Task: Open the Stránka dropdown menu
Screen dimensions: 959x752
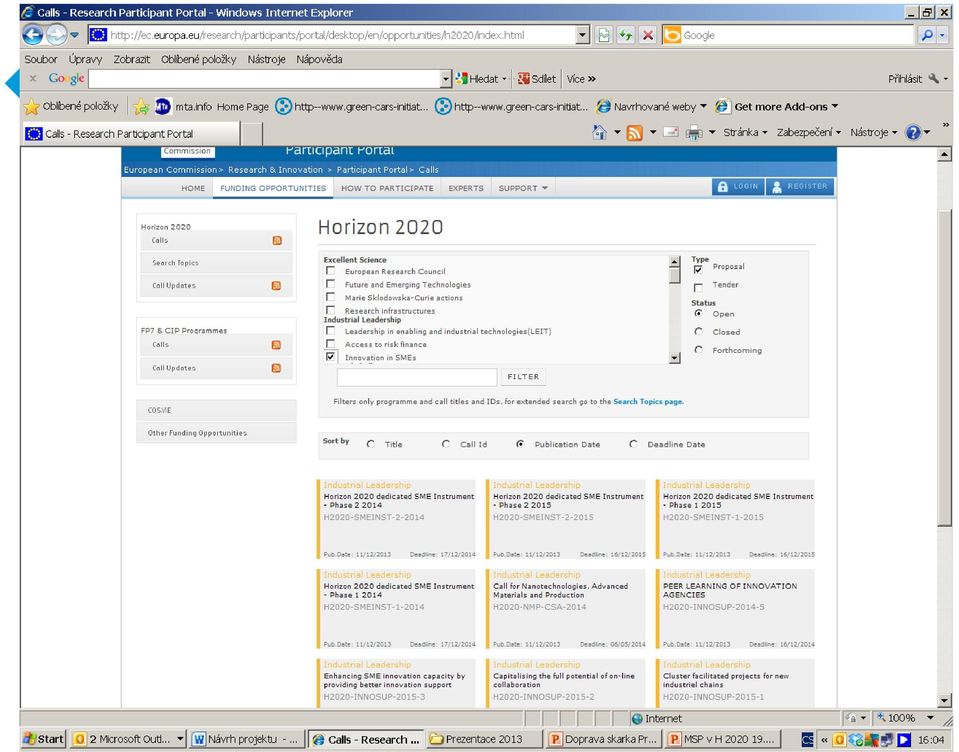Action: (745, 132)
